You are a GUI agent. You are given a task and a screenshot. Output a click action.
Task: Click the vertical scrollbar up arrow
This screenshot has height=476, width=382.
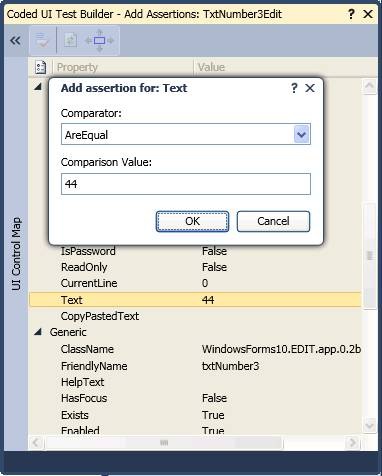pos(369,86)
